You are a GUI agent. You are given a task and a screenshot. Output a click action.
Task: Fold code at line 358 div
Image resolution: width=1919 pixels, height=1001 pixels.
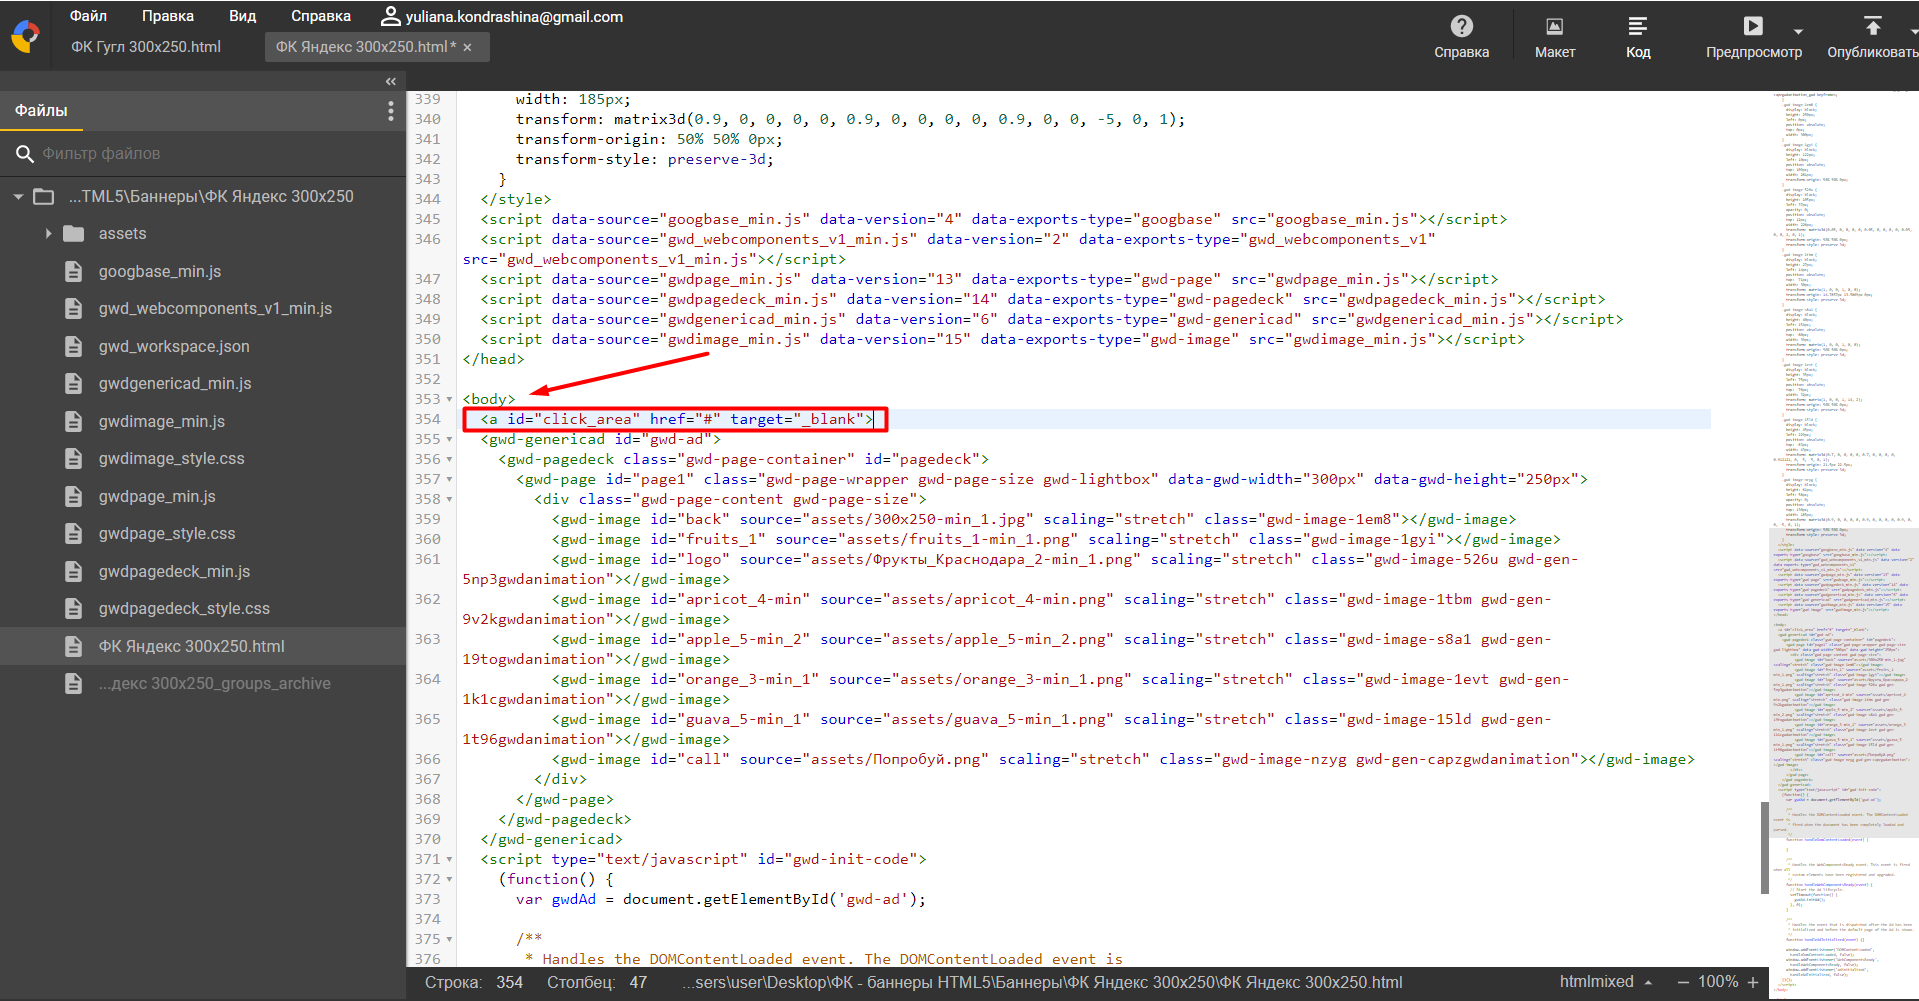coord(449,500)
